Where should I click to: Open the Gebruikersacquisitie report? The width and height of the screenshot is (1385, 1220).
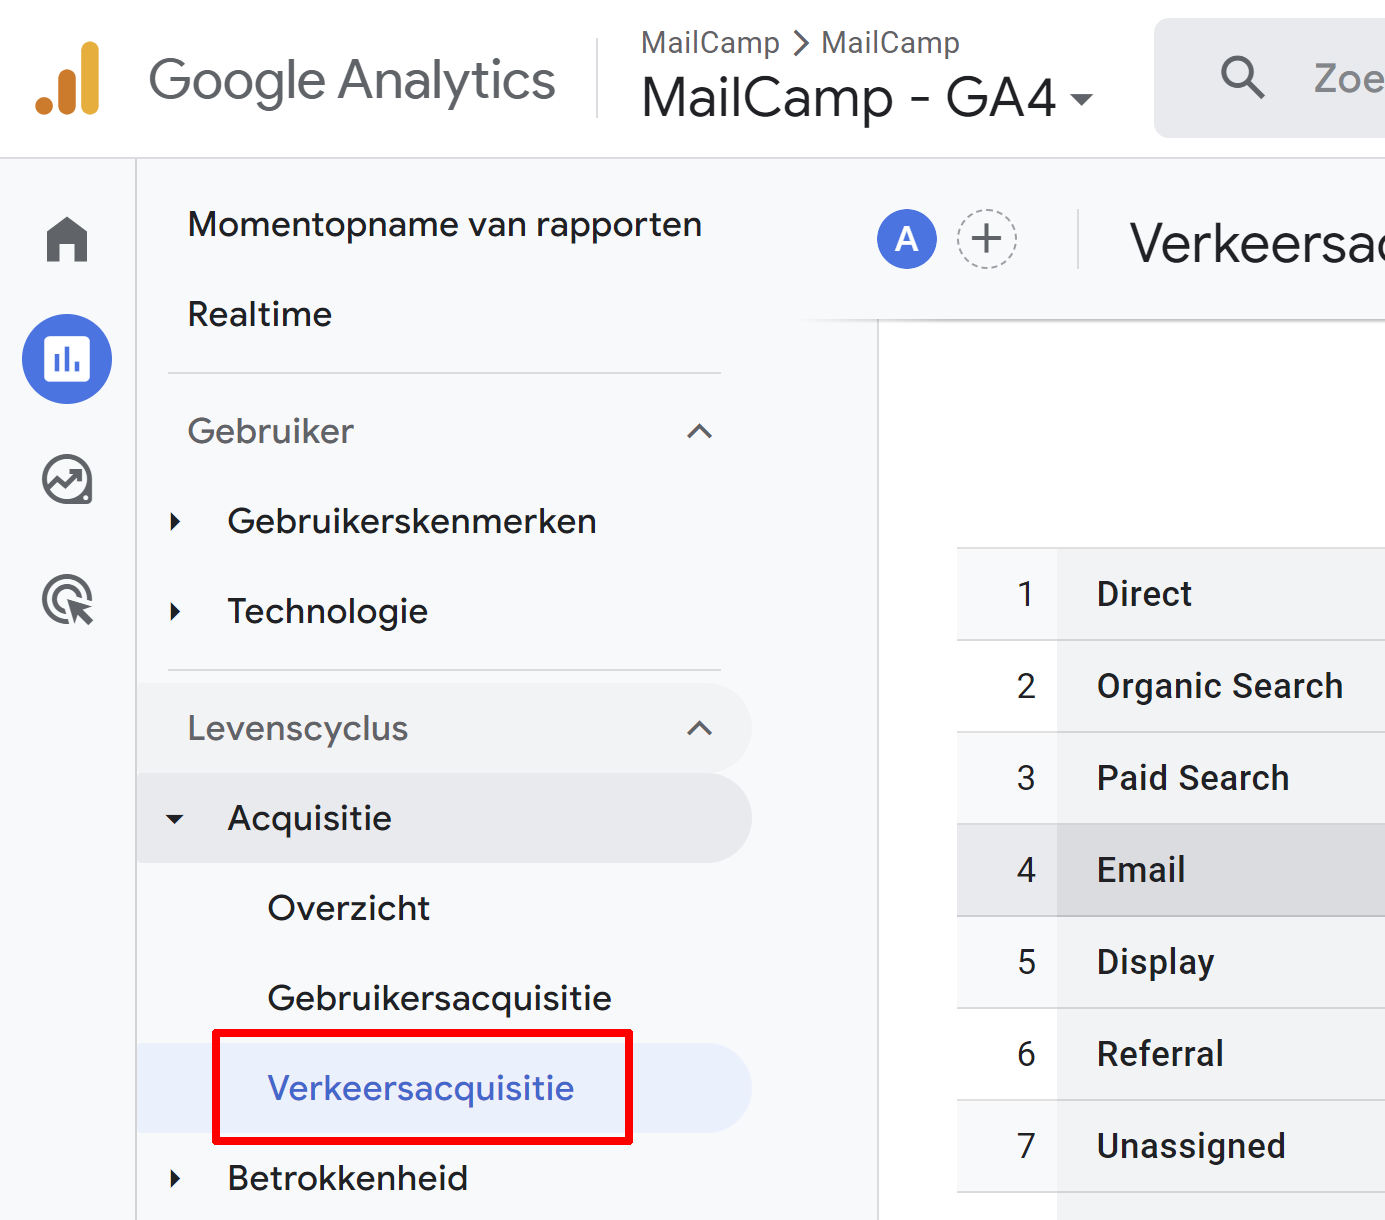tap(439, 998)
